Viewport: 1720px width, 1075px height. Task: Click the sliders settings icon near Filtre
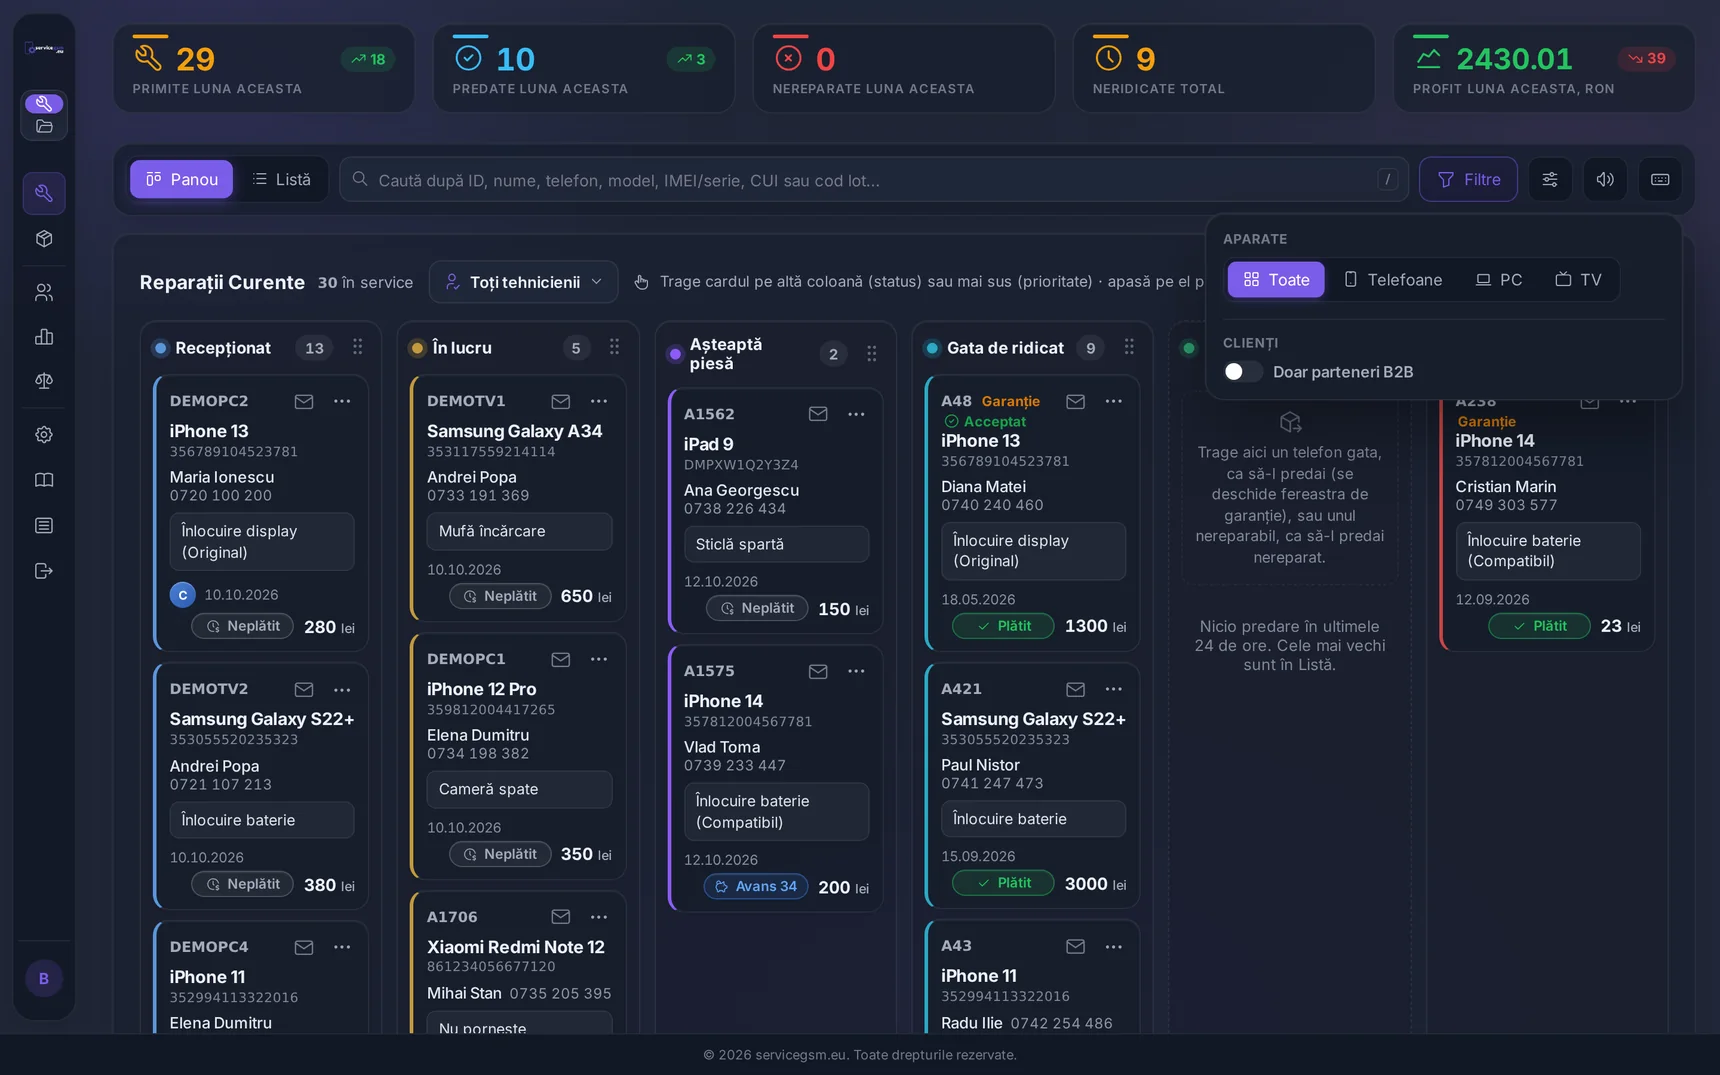coord(1550,180)
